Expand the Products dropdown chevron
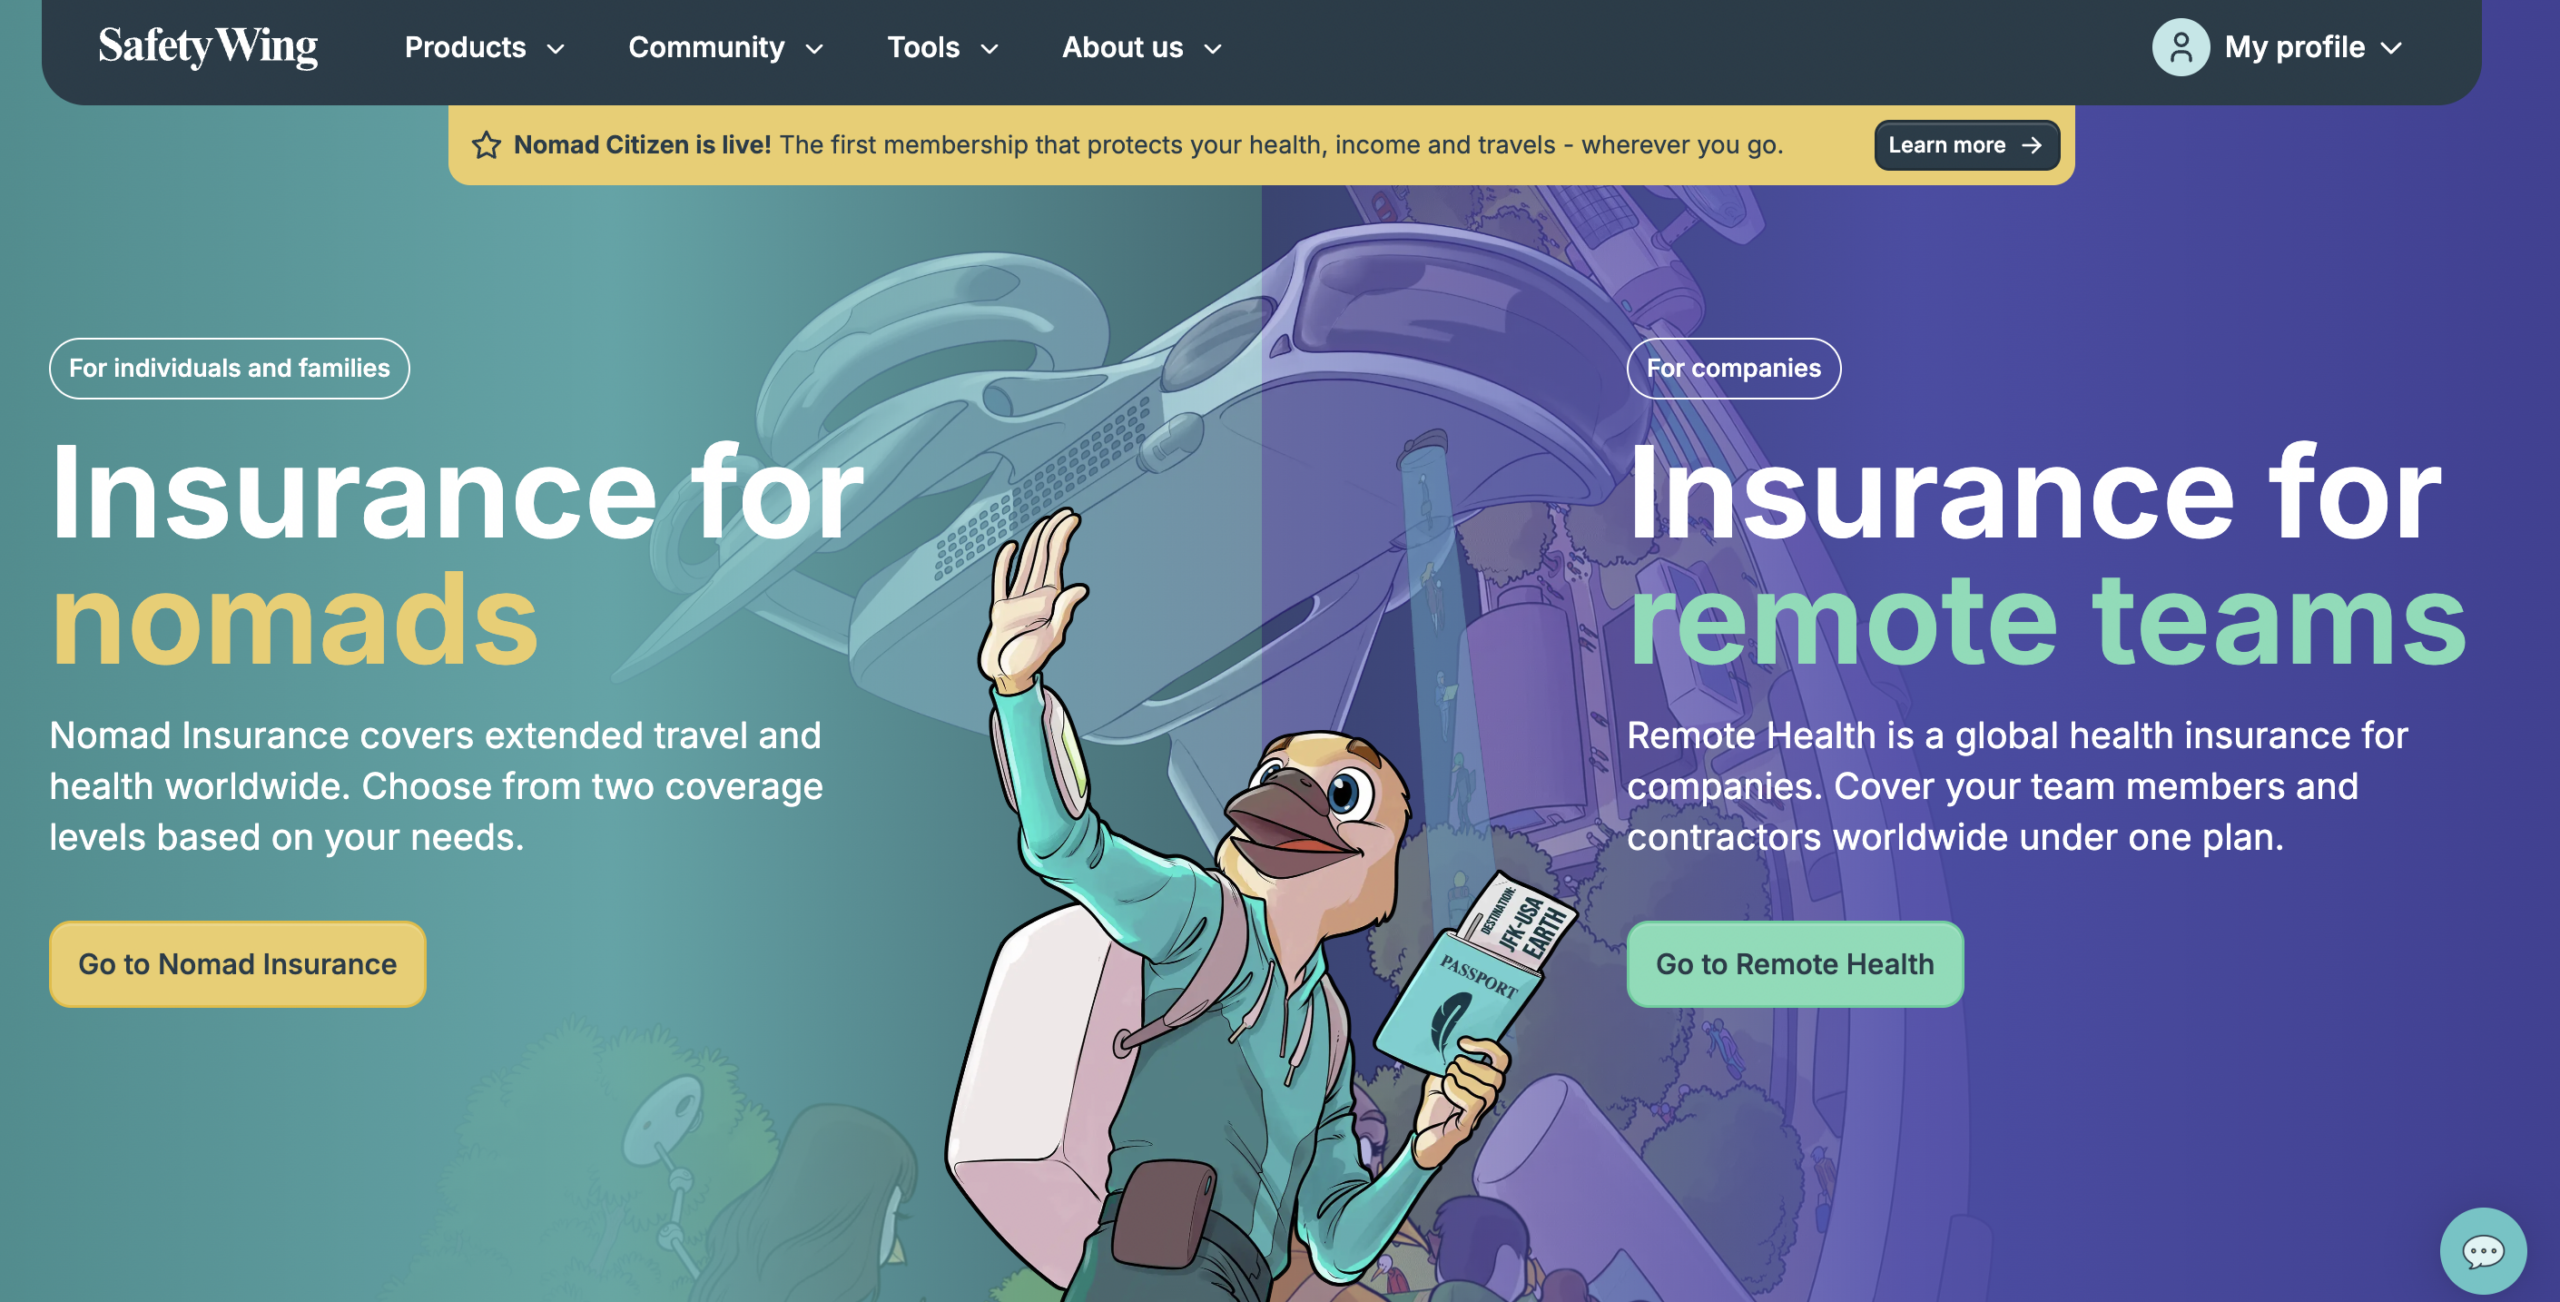Image resolution: width=2560 pixels, height=1302 pixels. click(555, 48)
